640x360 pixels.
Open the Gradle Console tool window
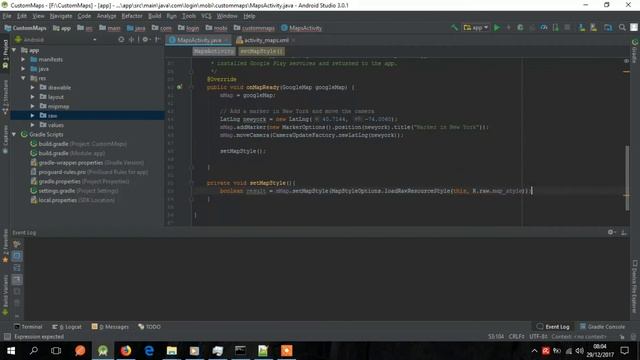point(602,327)
